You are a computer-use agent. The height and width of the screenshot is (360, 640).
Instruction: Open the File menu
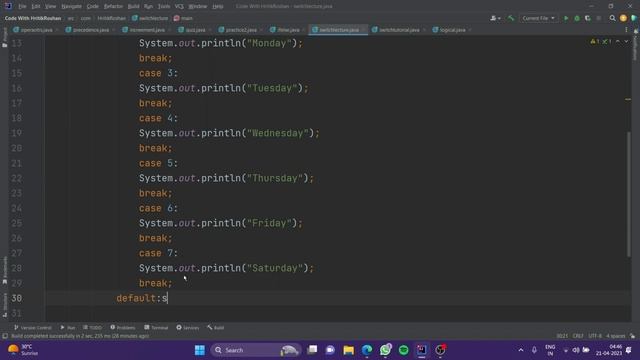[22, 7]
